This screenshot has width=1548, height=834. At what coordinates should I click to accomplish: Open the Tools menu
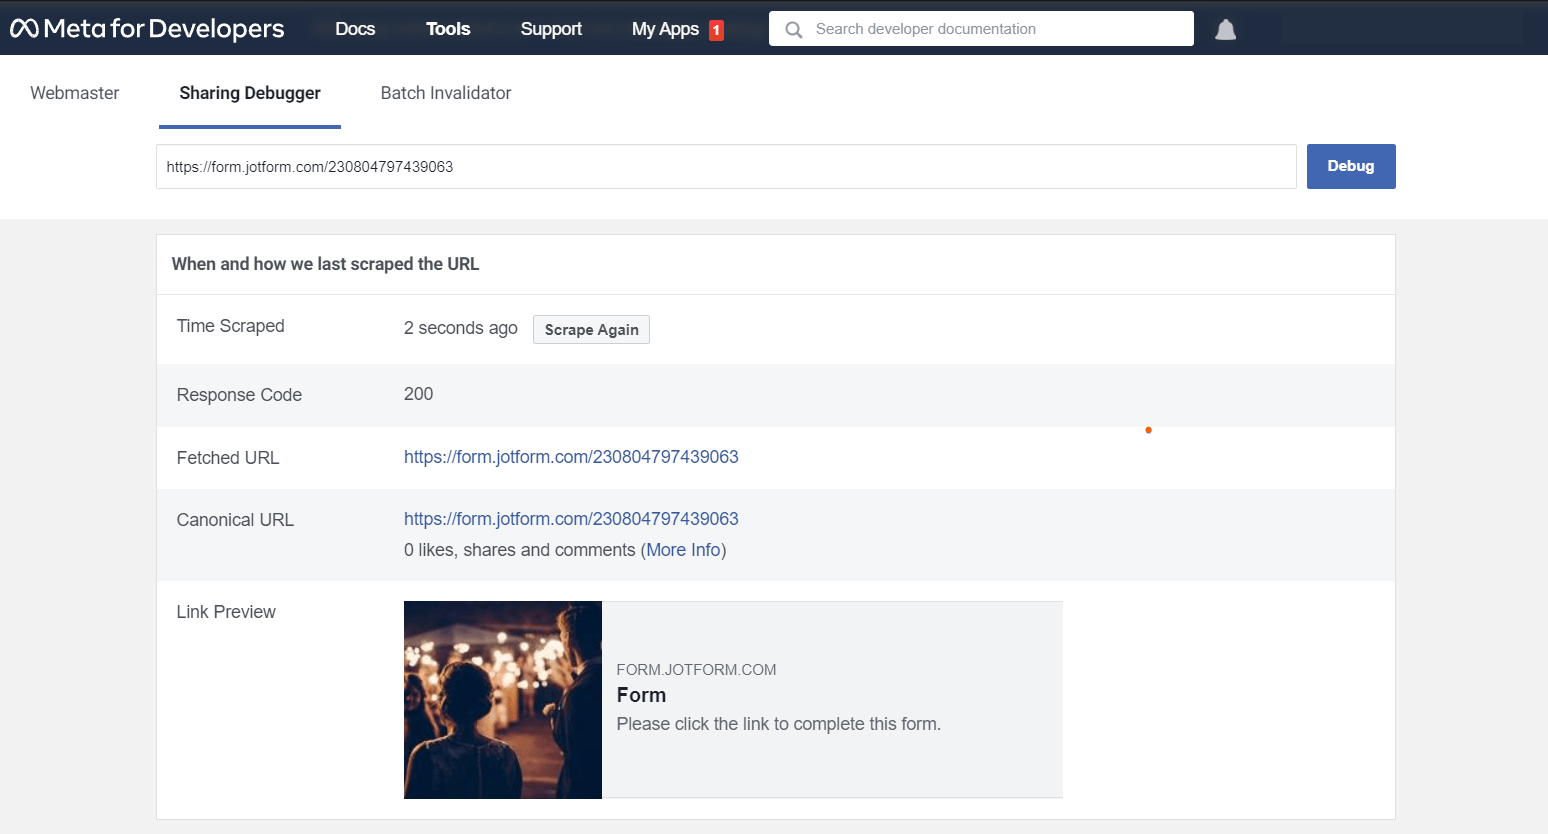pos(448,29)
